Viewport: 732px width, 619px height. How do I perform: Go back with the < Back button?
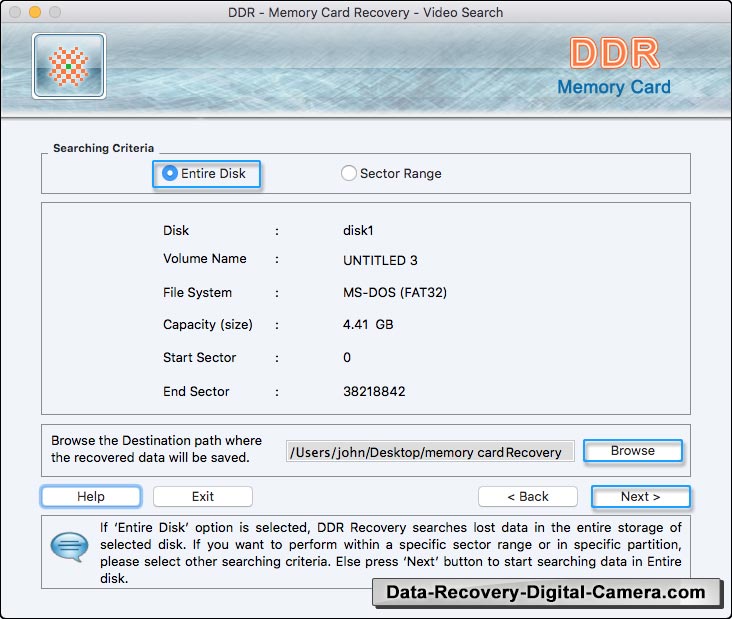[528, 496]
